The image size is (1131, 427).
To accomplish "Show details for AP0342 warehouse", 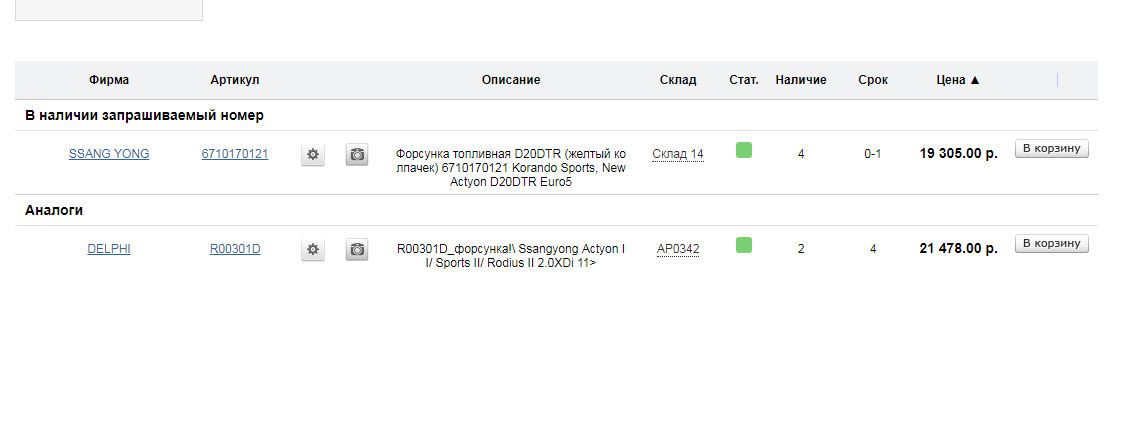I will (678, 249).
